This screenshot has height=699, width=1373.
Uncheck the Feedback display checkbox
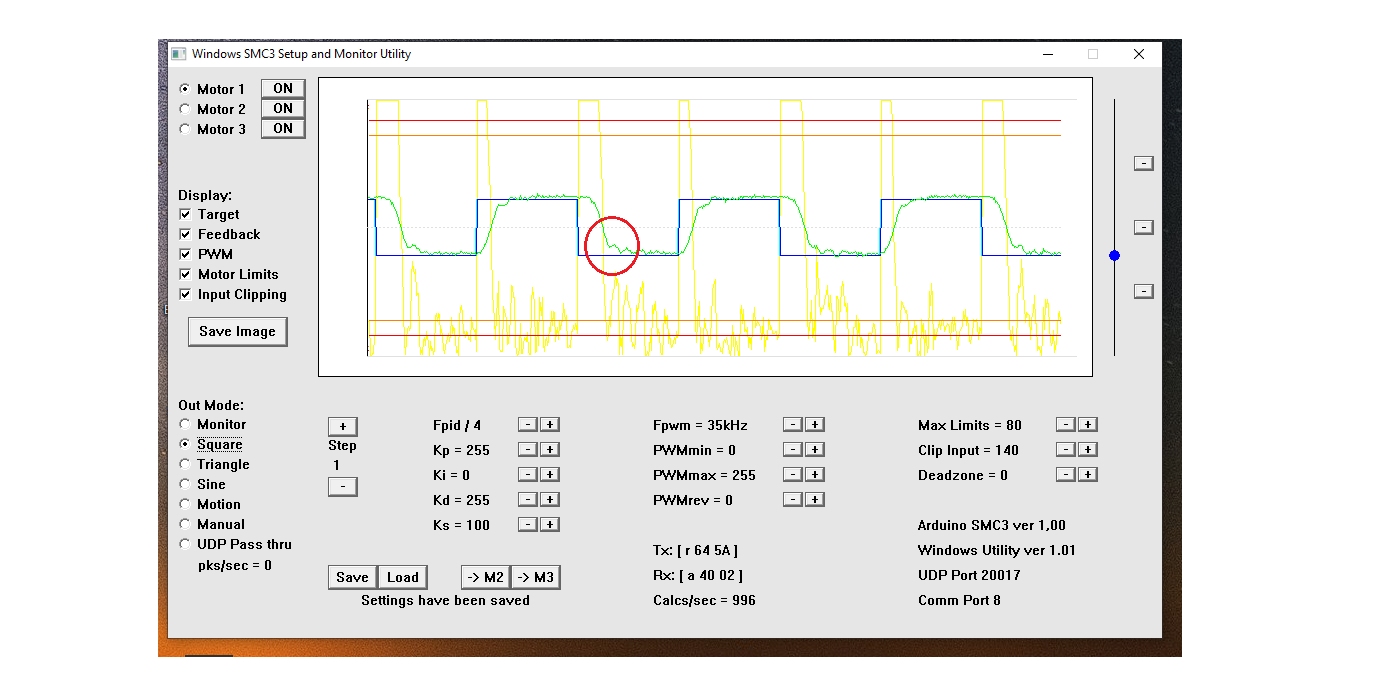coord(185,235)
